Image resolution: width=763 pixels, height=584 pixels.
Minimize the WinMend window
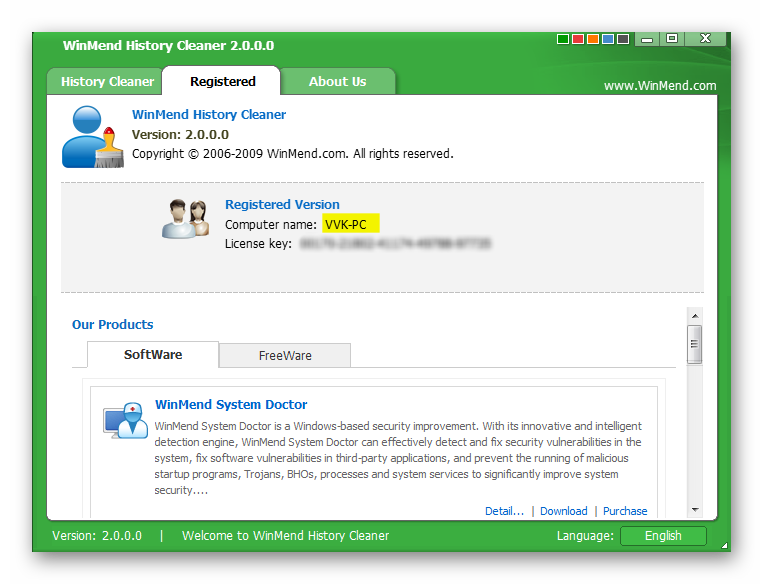647,39
